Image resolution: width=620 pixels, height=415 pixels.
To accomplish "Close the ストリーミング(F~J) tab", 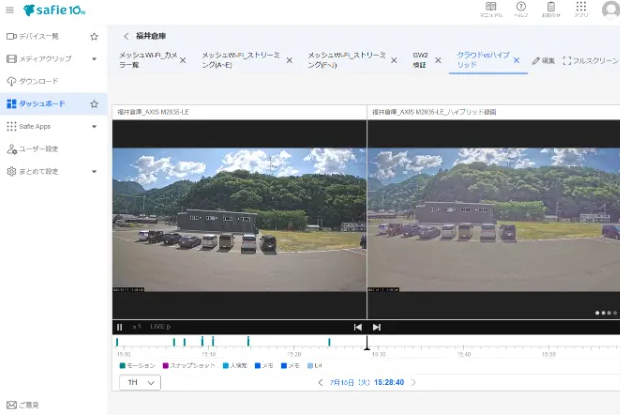I will (394, 60).
